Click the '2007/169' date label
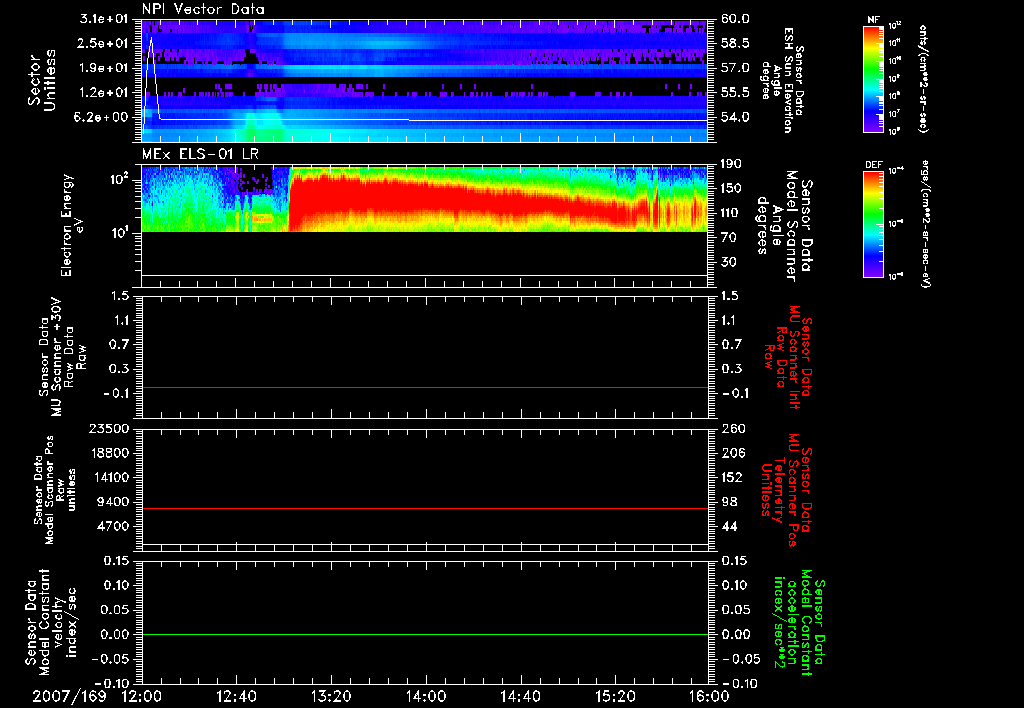 coord(69,696)
